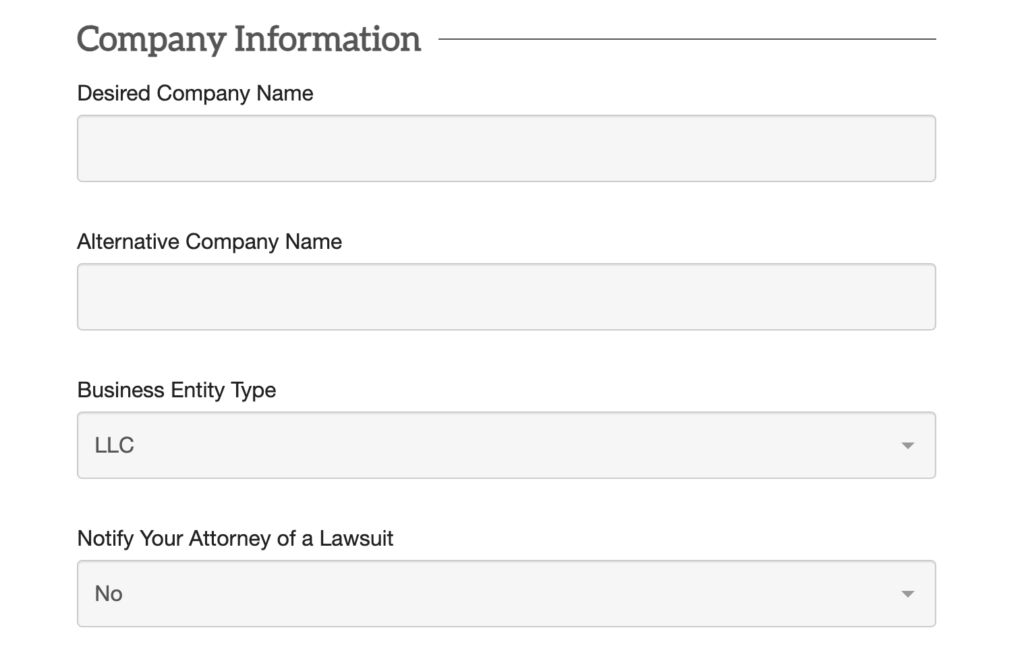The image size is (1024, 657).
Task: Click the "Business Entity Type" label
Action: (x=176, y=390)
